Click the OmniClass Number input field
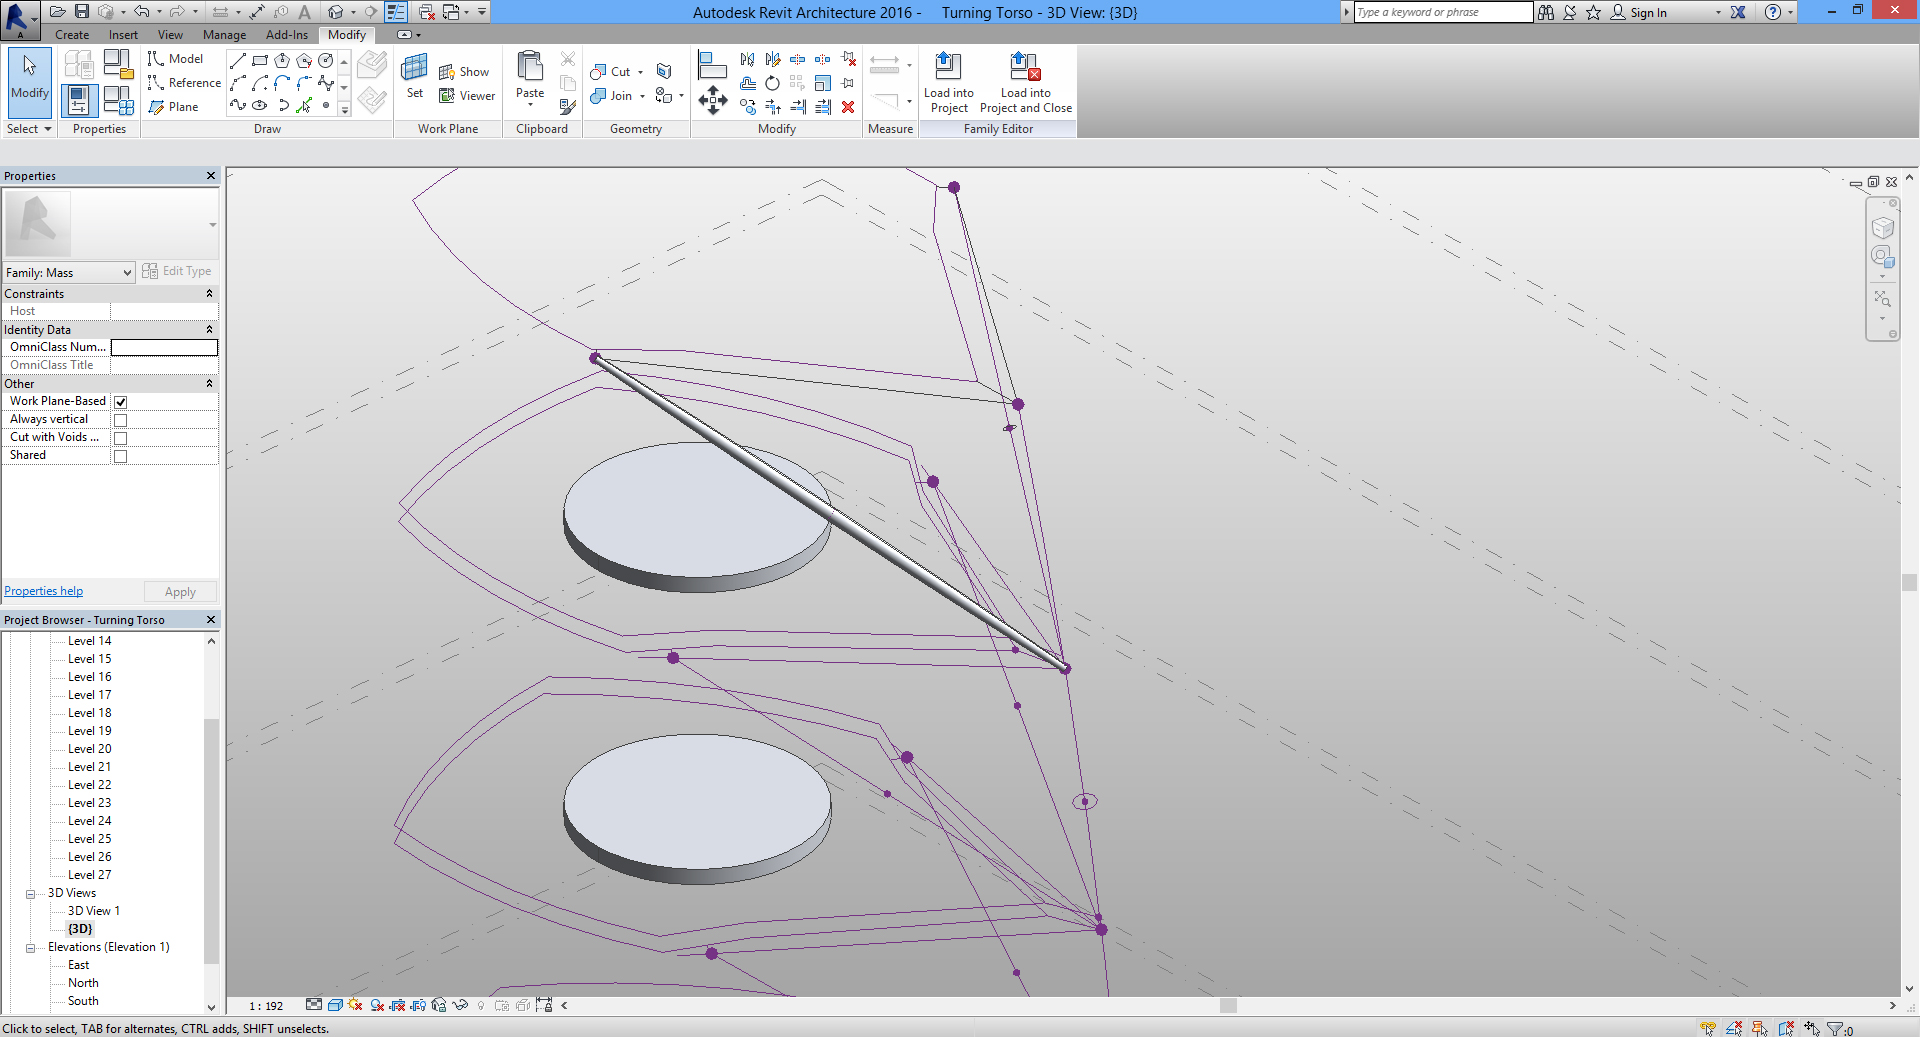 click(164, 347)
